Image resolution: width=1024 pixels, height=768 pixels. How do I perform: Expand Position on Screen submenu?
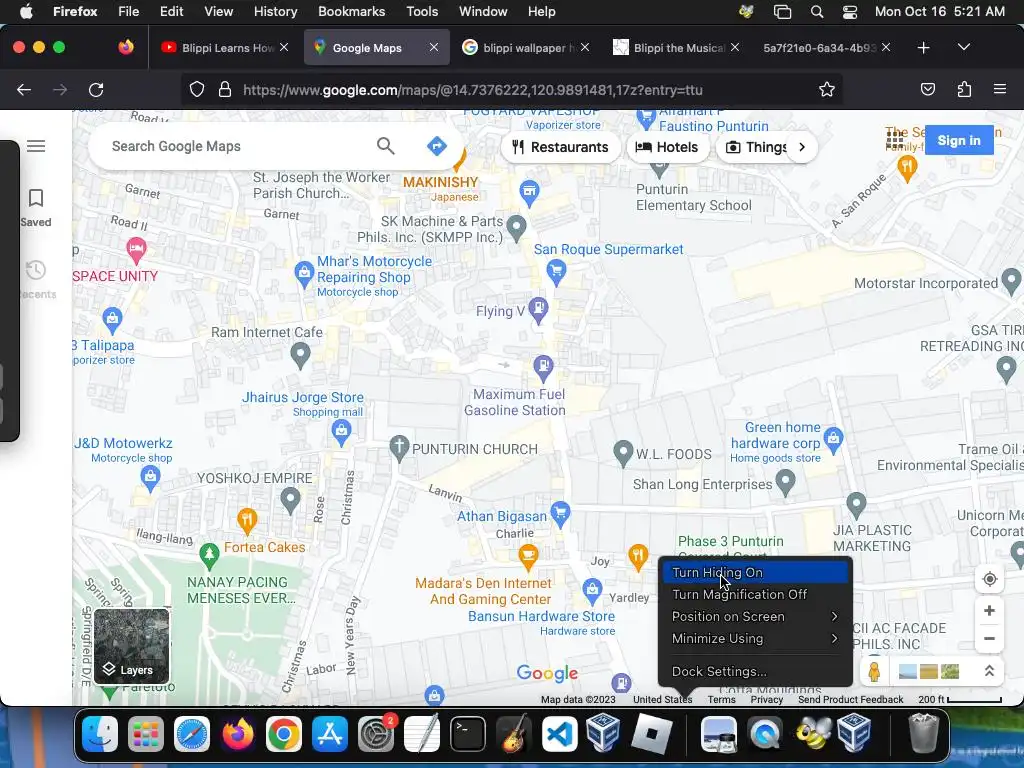756,616
